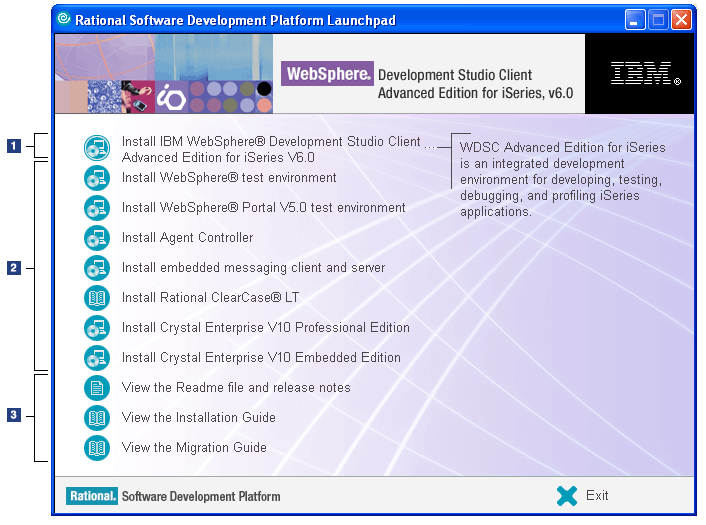Viewport: 706px width, 525px height.
Task: Click the blue X icon next to Exit
Action: tap(566, 496)
